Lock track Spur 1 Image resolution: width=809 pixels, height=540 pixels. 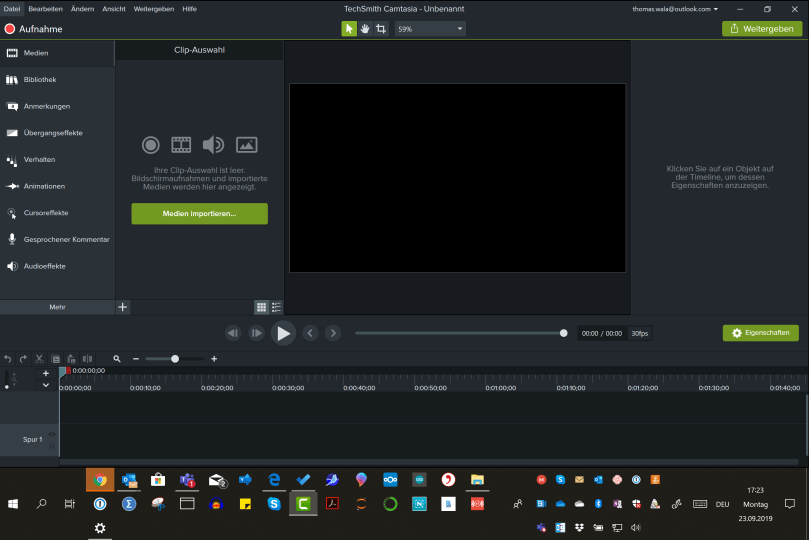point(52,446)
